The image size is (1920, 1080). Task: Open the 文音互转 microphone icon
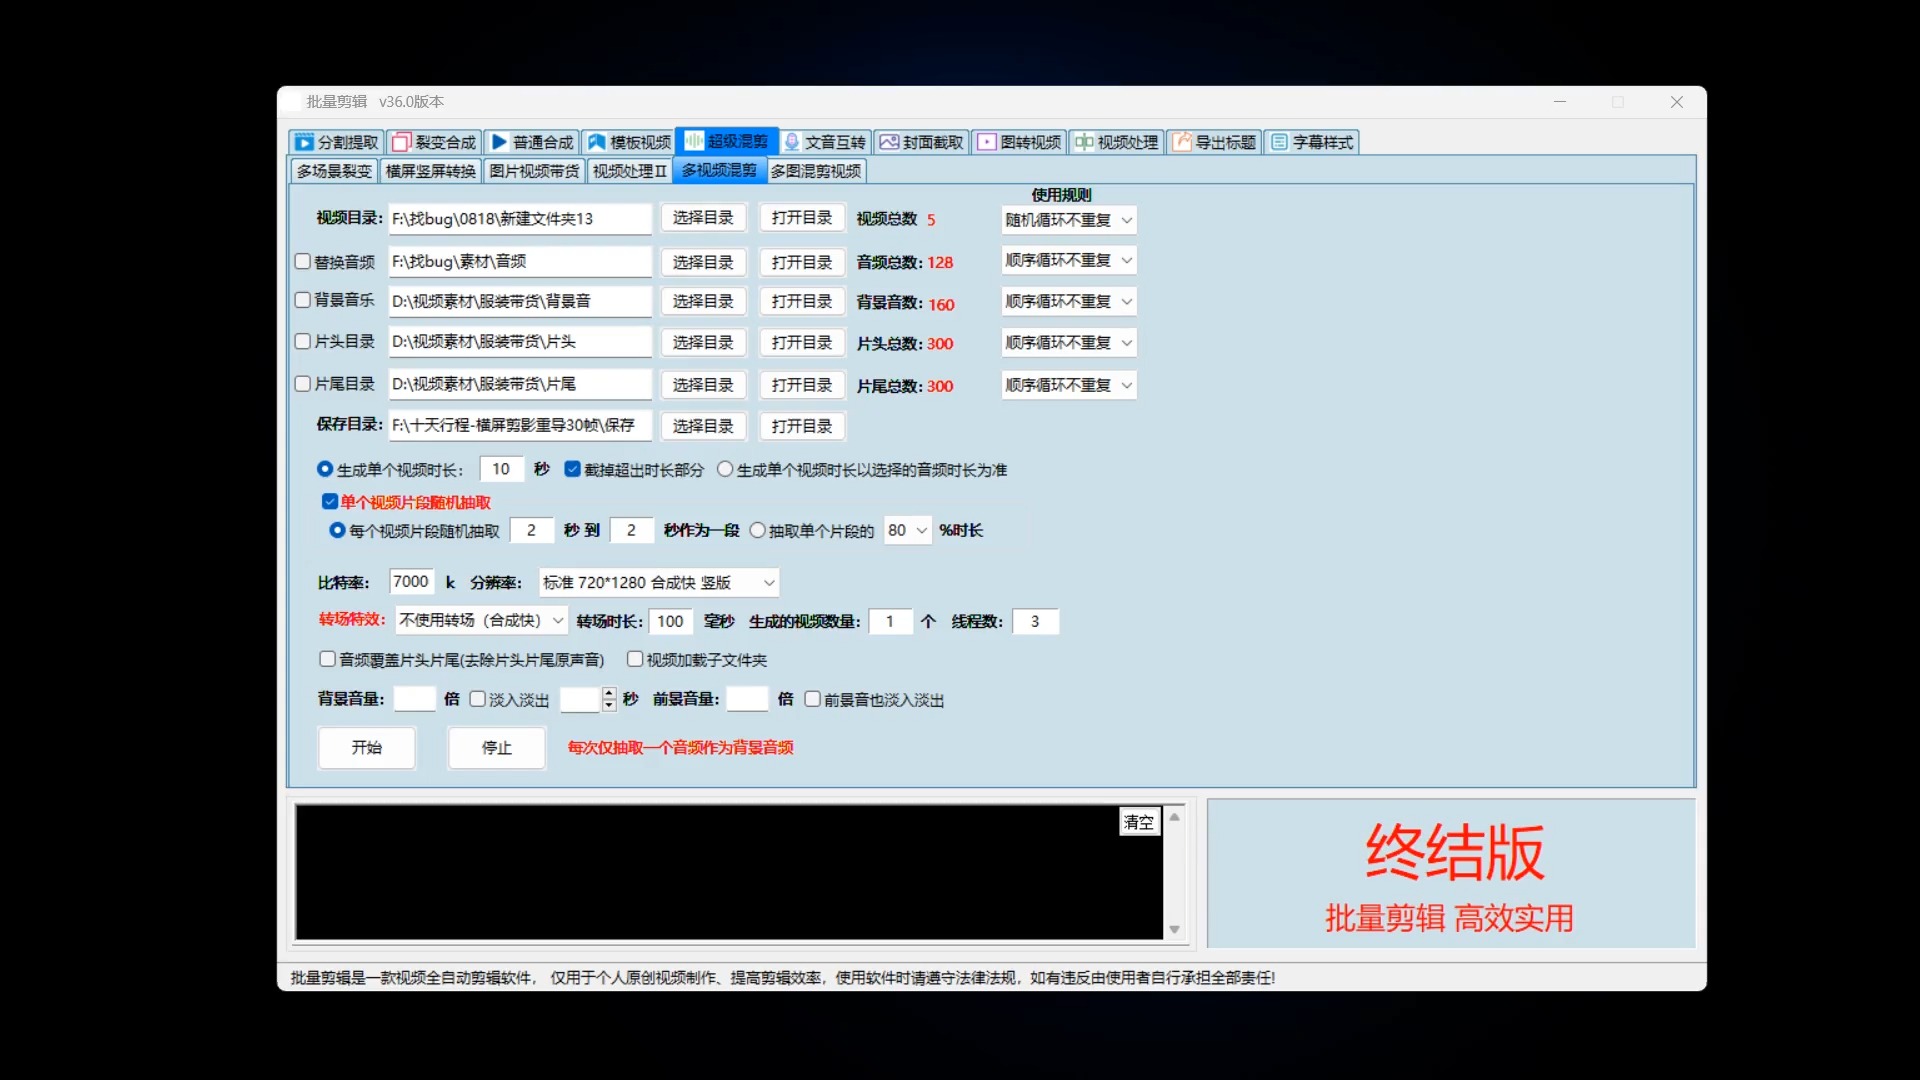click(x=792, y=142)
